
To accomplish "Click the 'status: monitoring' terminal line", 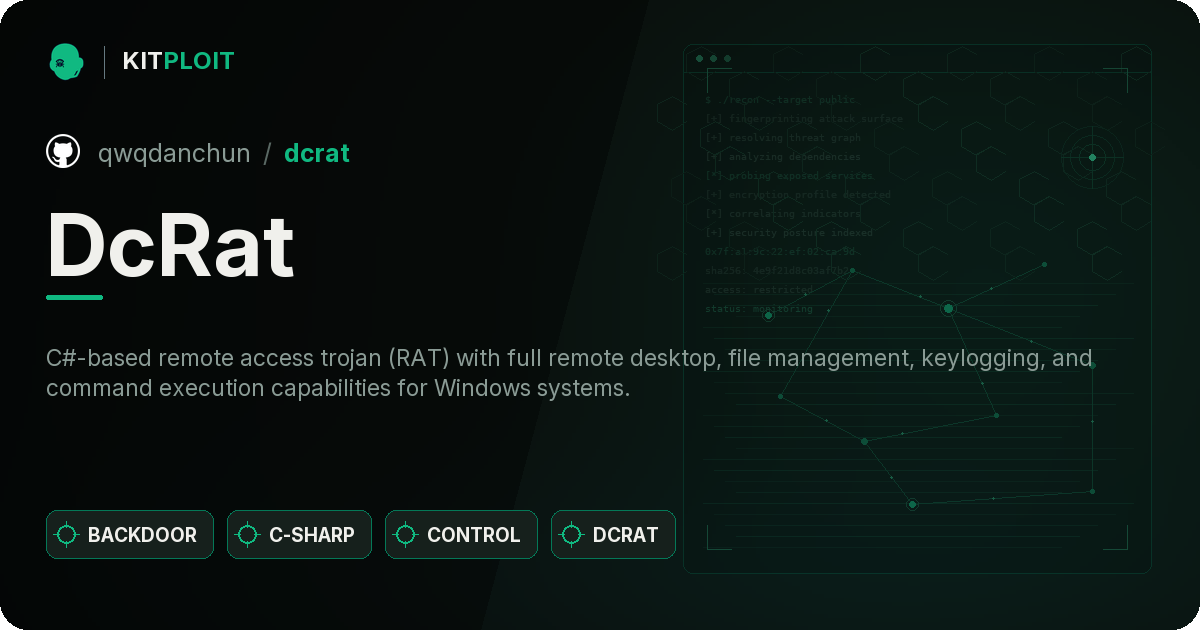I will pyautogui.click(x=759, y=309).
